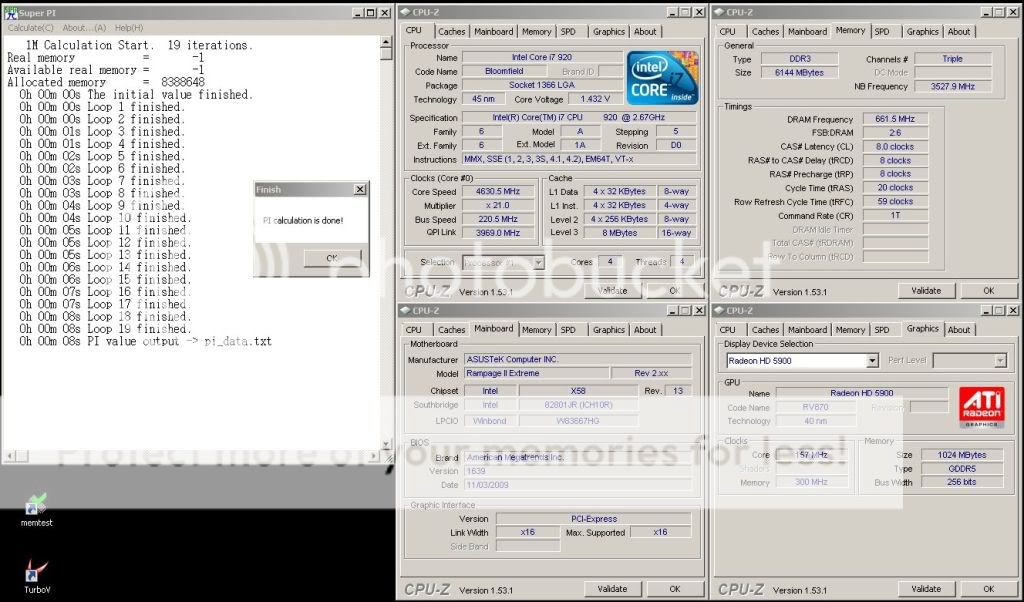Click the Bus Speed value 220.5 MHz
This screenshot has width=1024, height=602.
[x=498, y=219]
